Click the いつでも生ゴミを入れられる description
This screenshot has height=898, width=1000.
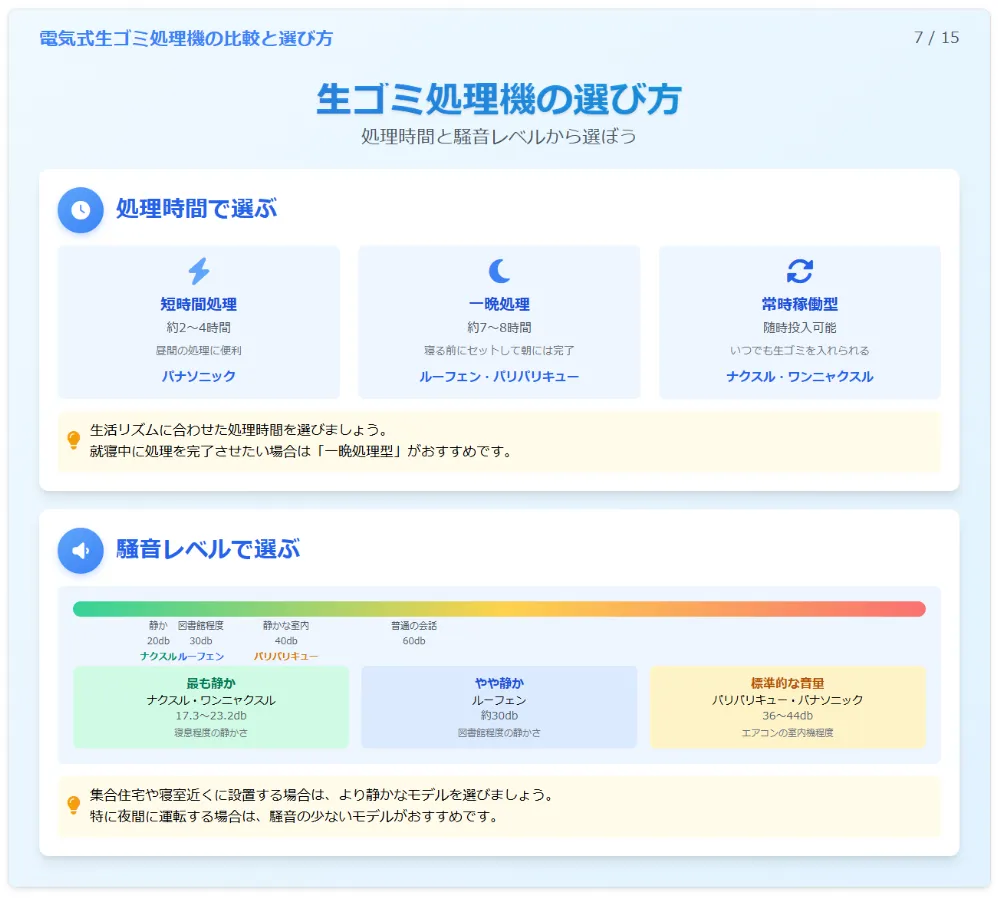pyautogui.click(x=800, y=351)
